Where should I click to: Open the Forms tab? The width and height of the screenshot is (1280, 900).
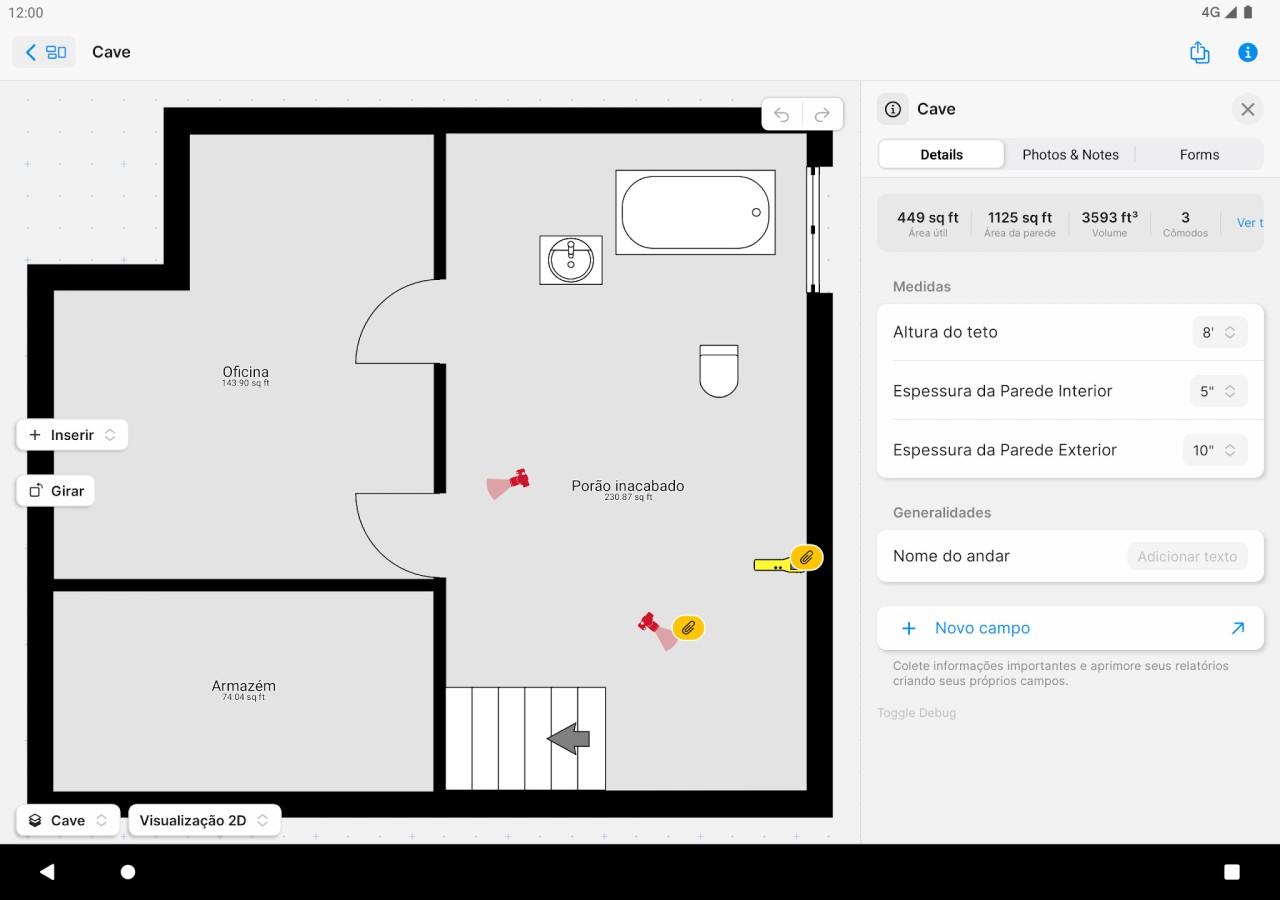[x=1199, y=155]
